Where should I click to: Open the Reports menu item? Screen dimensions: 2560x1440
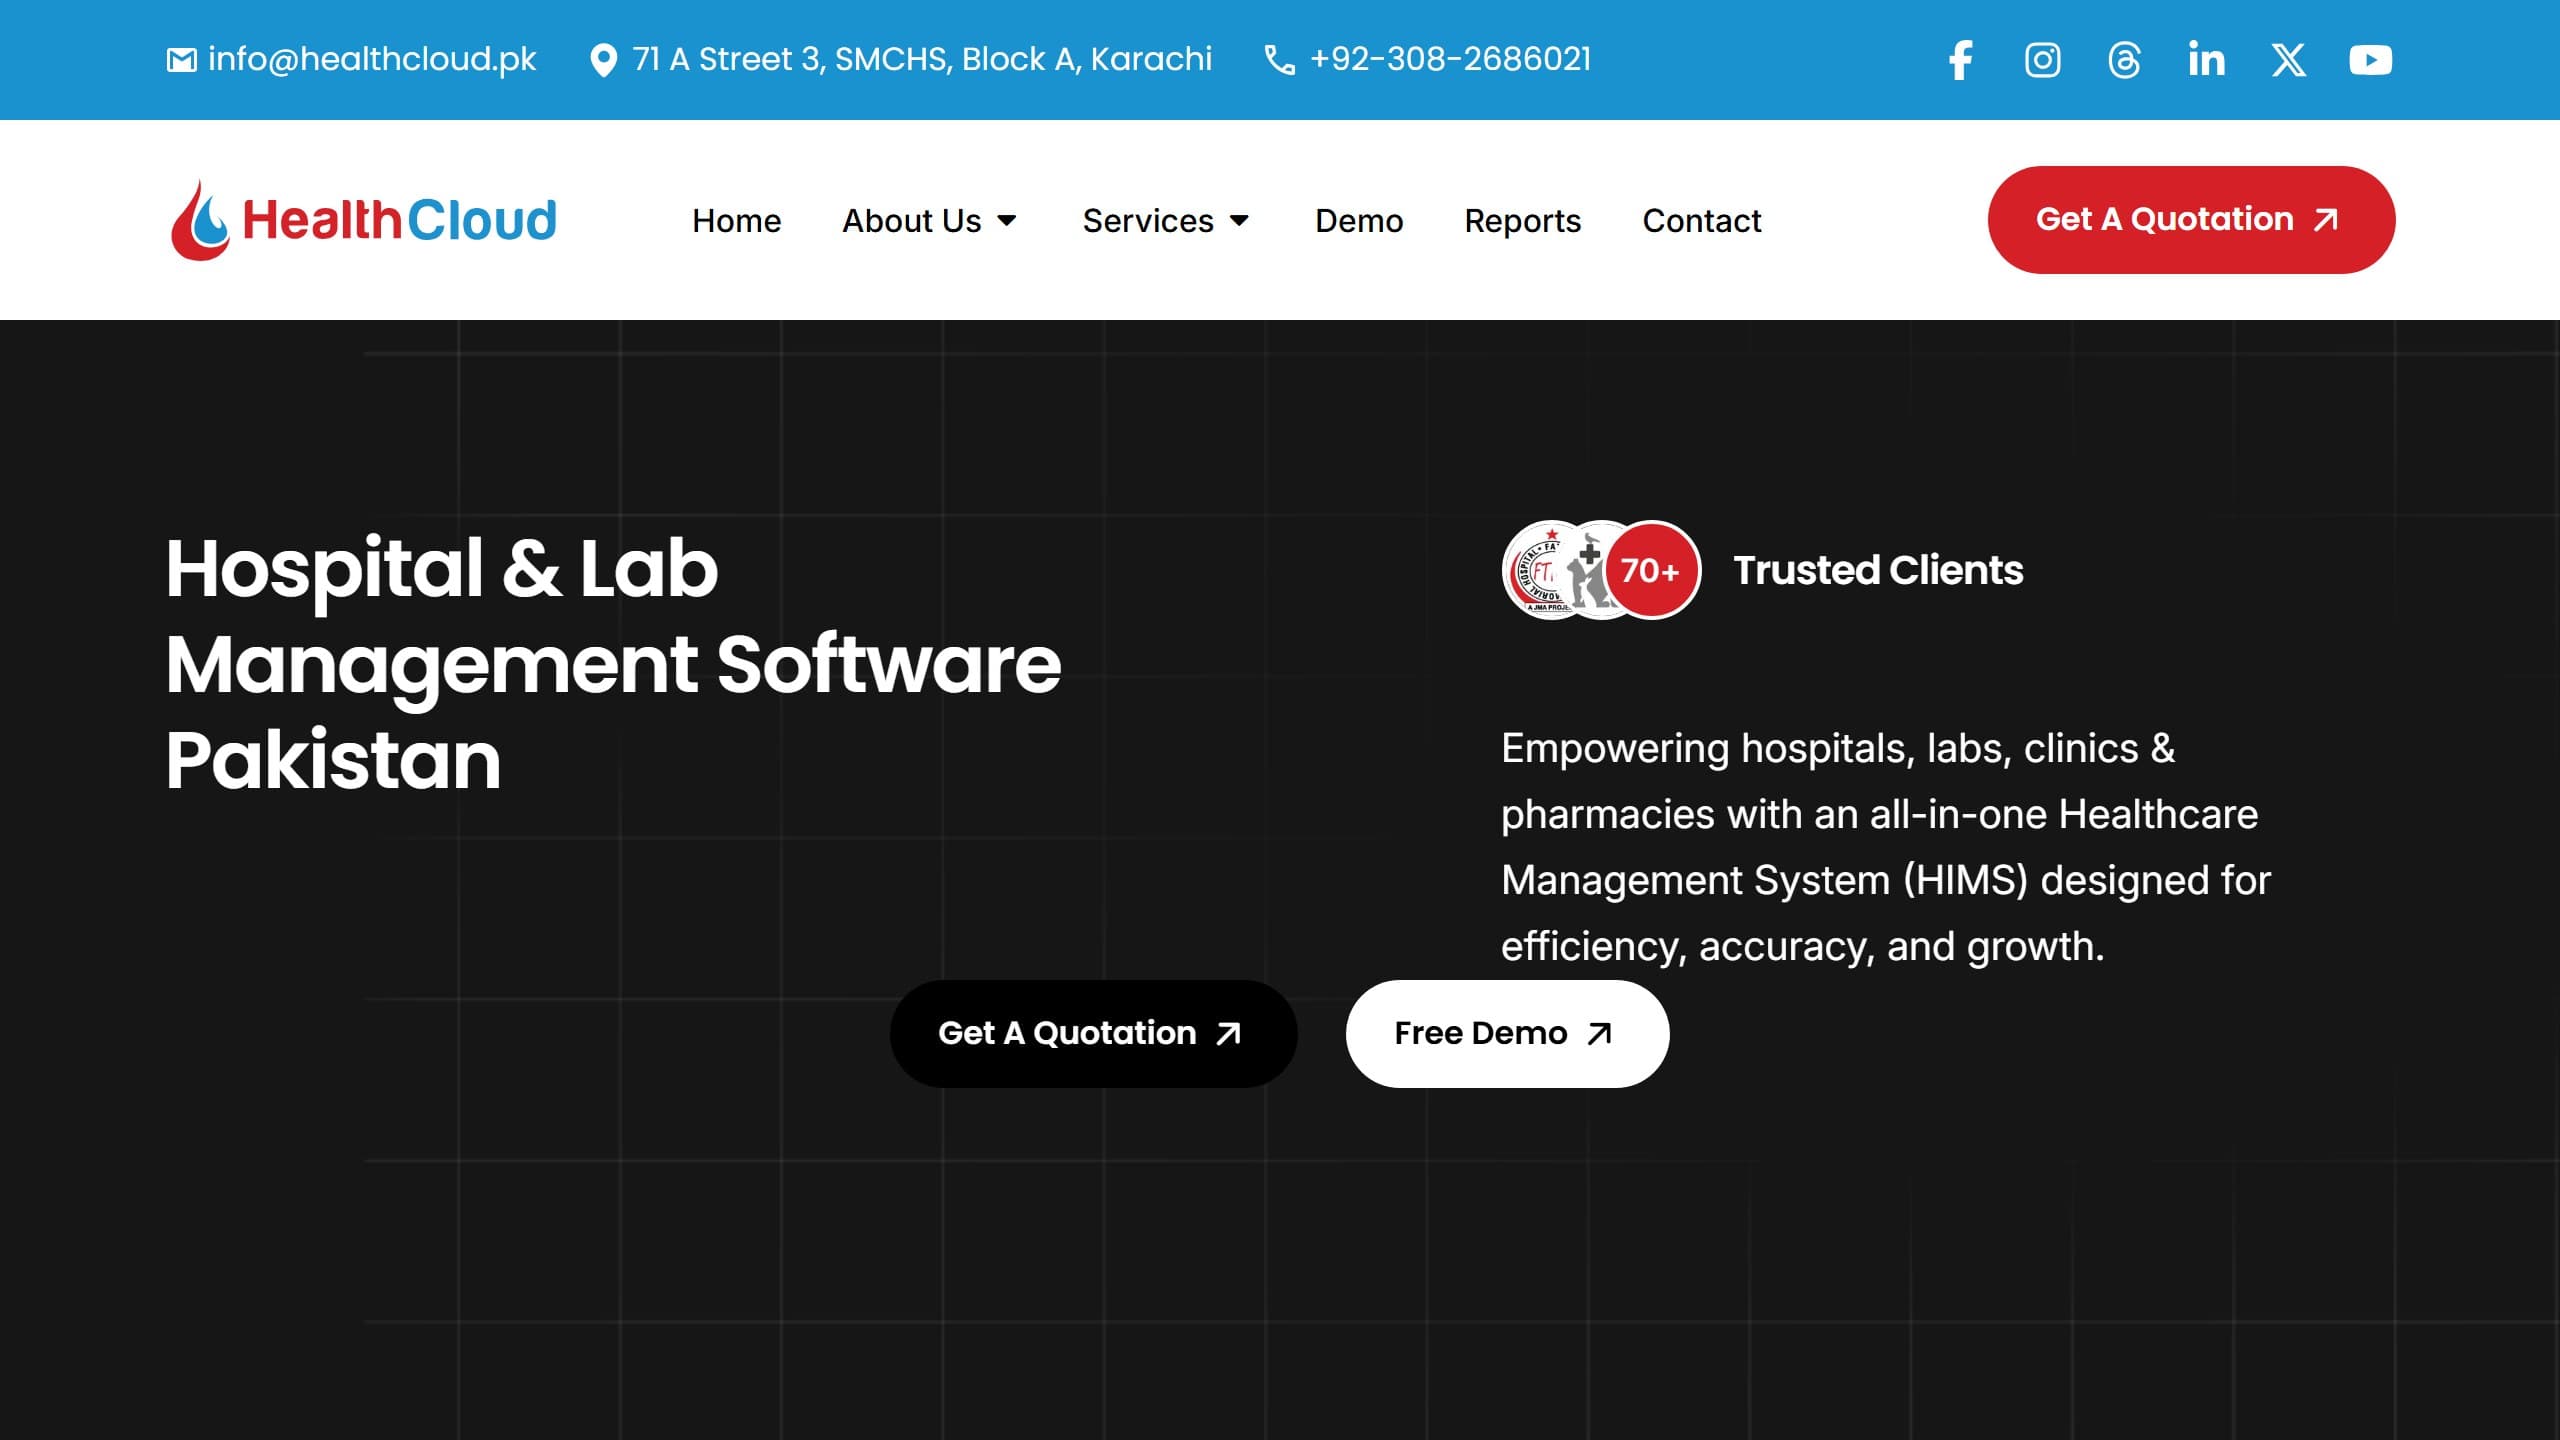click(x=1523, y=221)
